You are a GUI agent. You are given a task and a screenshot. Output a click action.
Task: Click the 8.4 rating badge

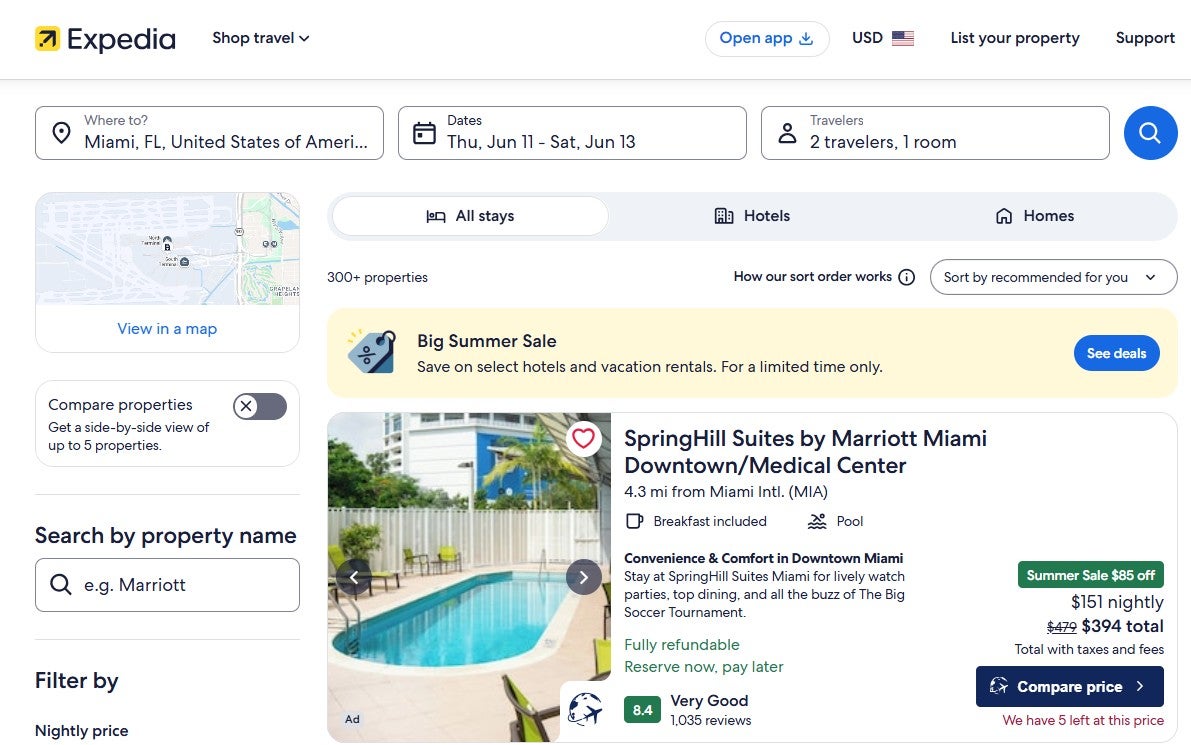[x=643, y=709]
